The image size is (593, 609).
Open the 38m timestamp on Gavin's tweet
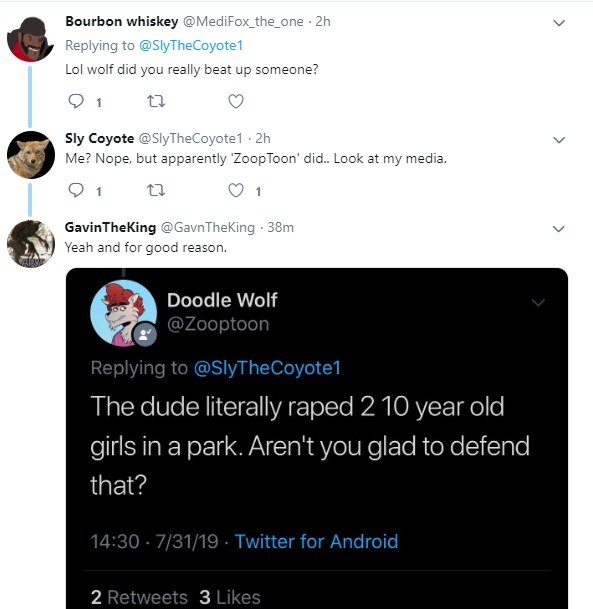coord(280,227)
